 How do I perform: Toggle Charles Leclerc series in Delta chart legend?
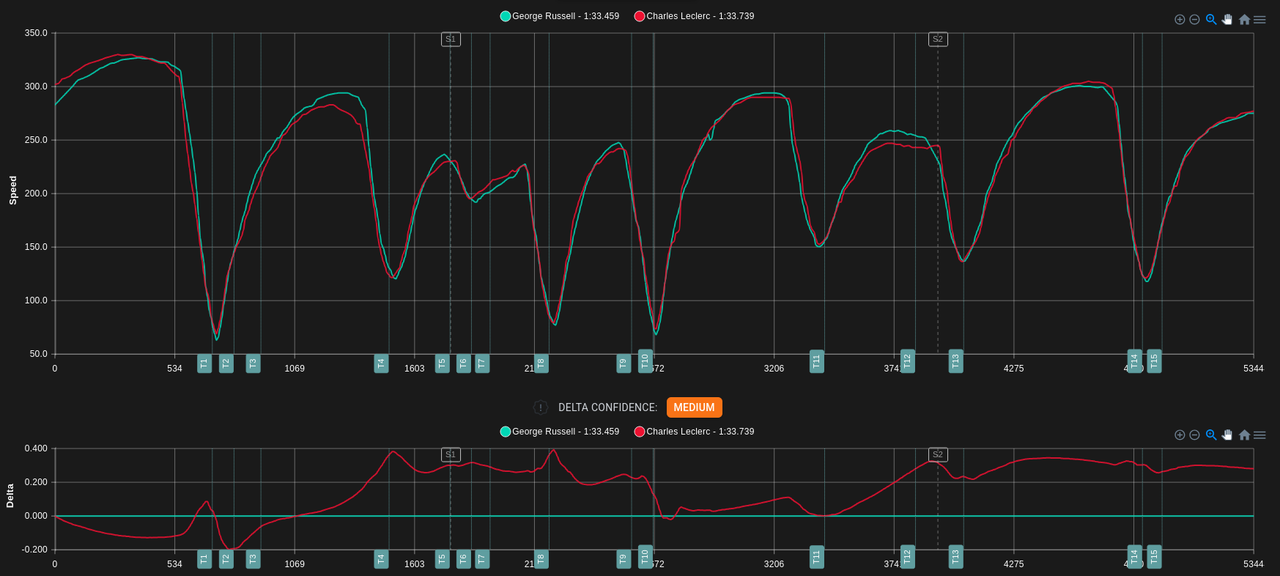(694, 431)
